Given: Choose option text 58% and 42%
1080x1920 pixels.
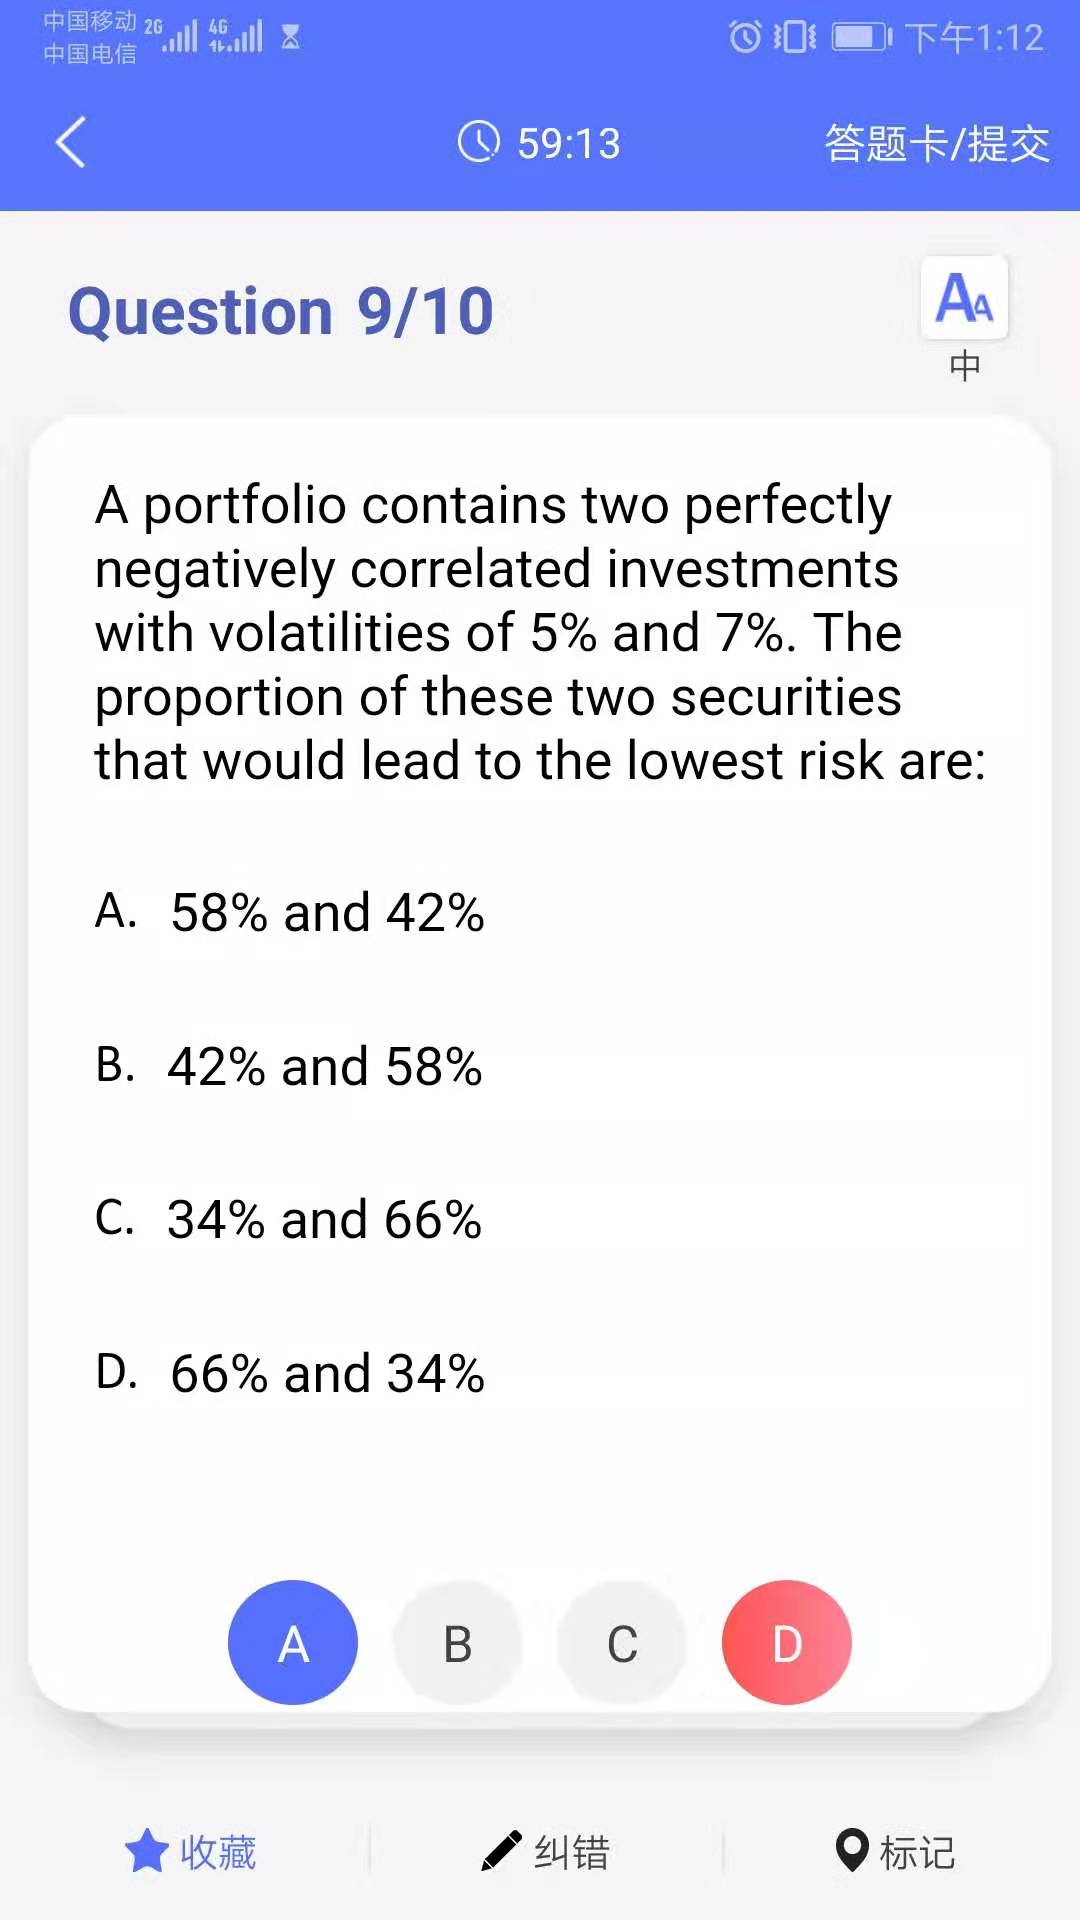Looking at the screenshot, I should [328, 913].
